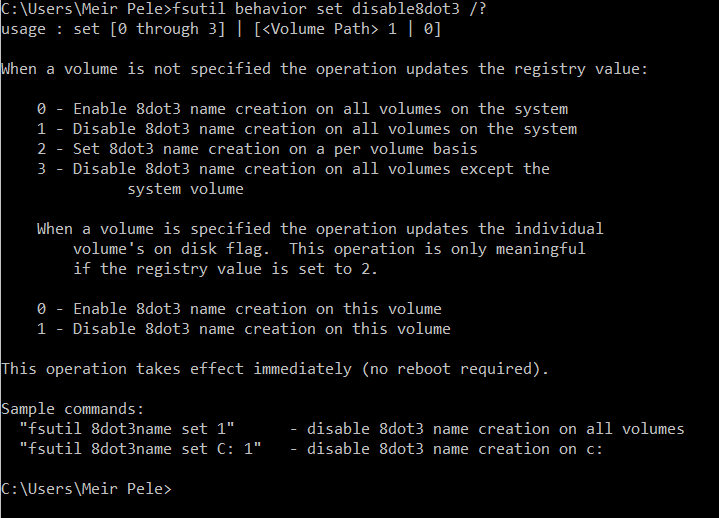719x518 pixels.
Task: Click 'if the registry value is set to 2' line
Action: [226, 269]
